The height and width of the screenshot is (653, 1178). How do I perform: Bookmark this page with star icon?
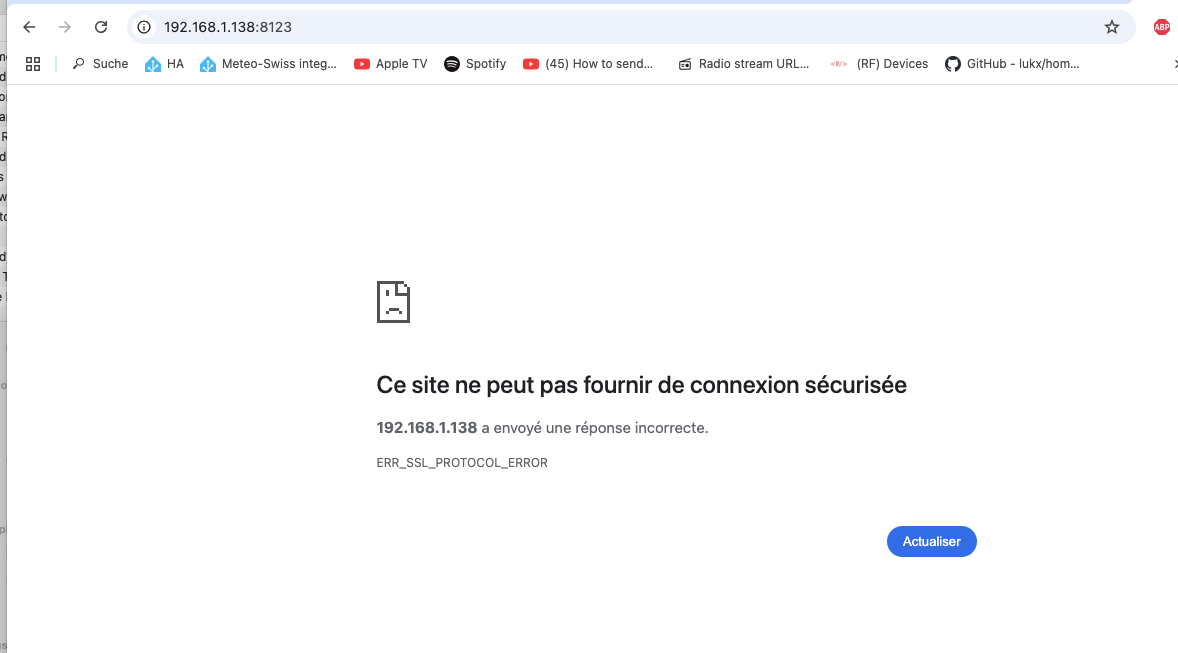click(1111, 27)
